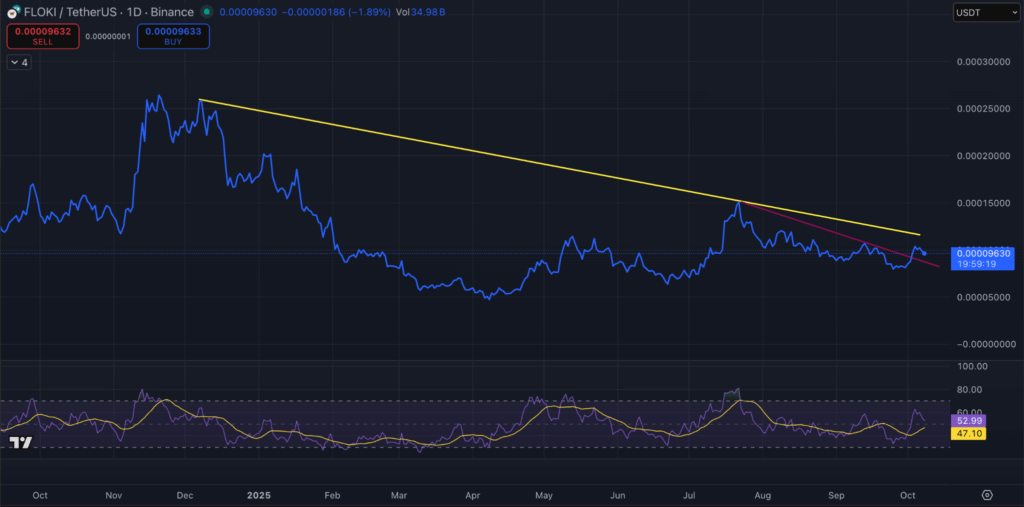The height and width of the screenshot is (507, 1024).
Task: Click the green market status dot
Action: click(x=206, y=12)
